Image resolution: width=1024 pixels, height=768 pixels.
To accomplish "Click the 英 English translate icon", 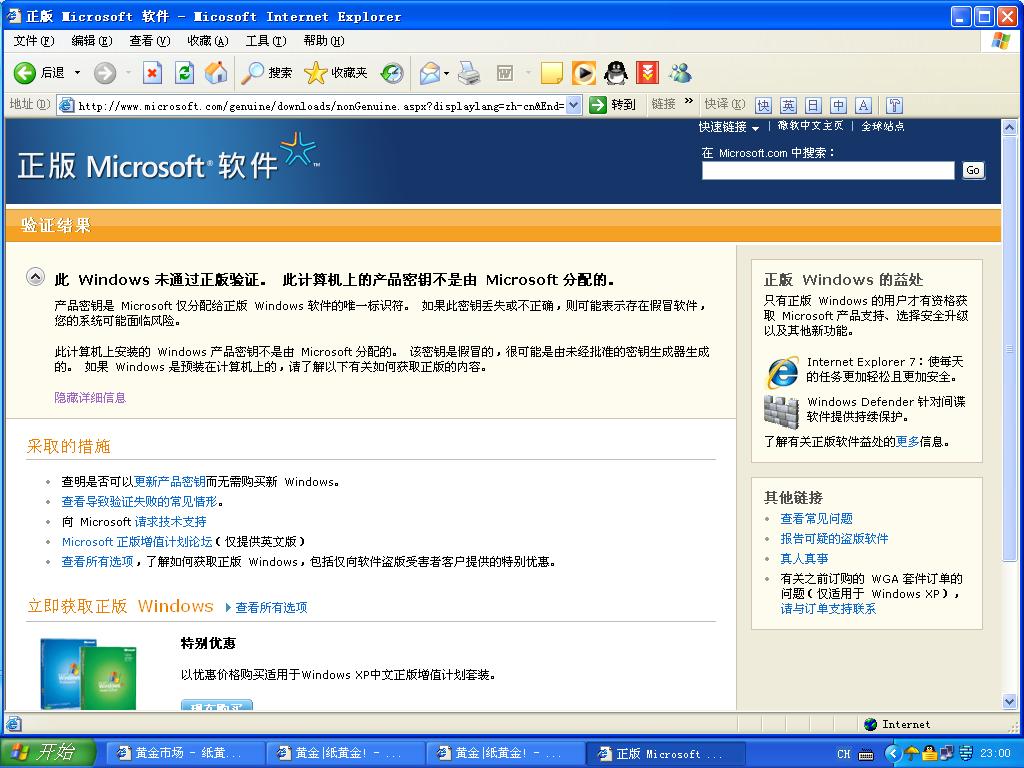I will point(788,105).
